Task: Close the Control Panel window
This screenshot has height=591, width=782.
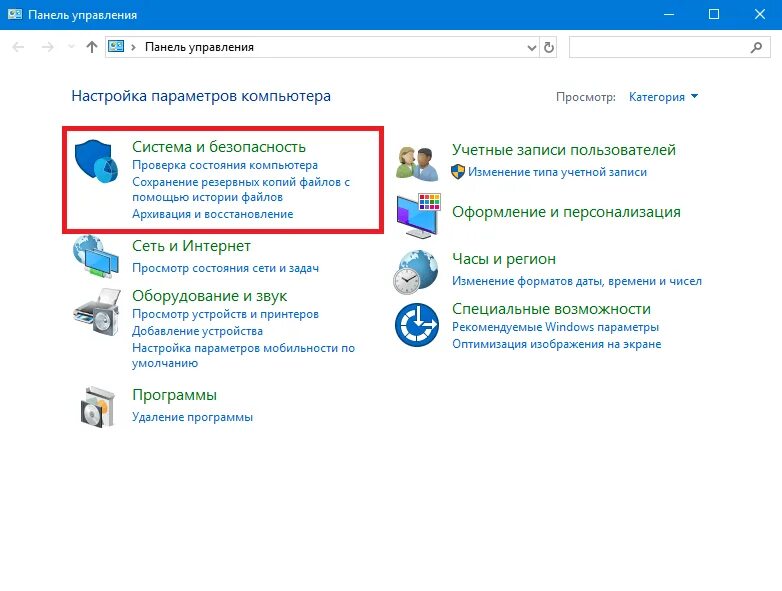Action: click(759, 14)
